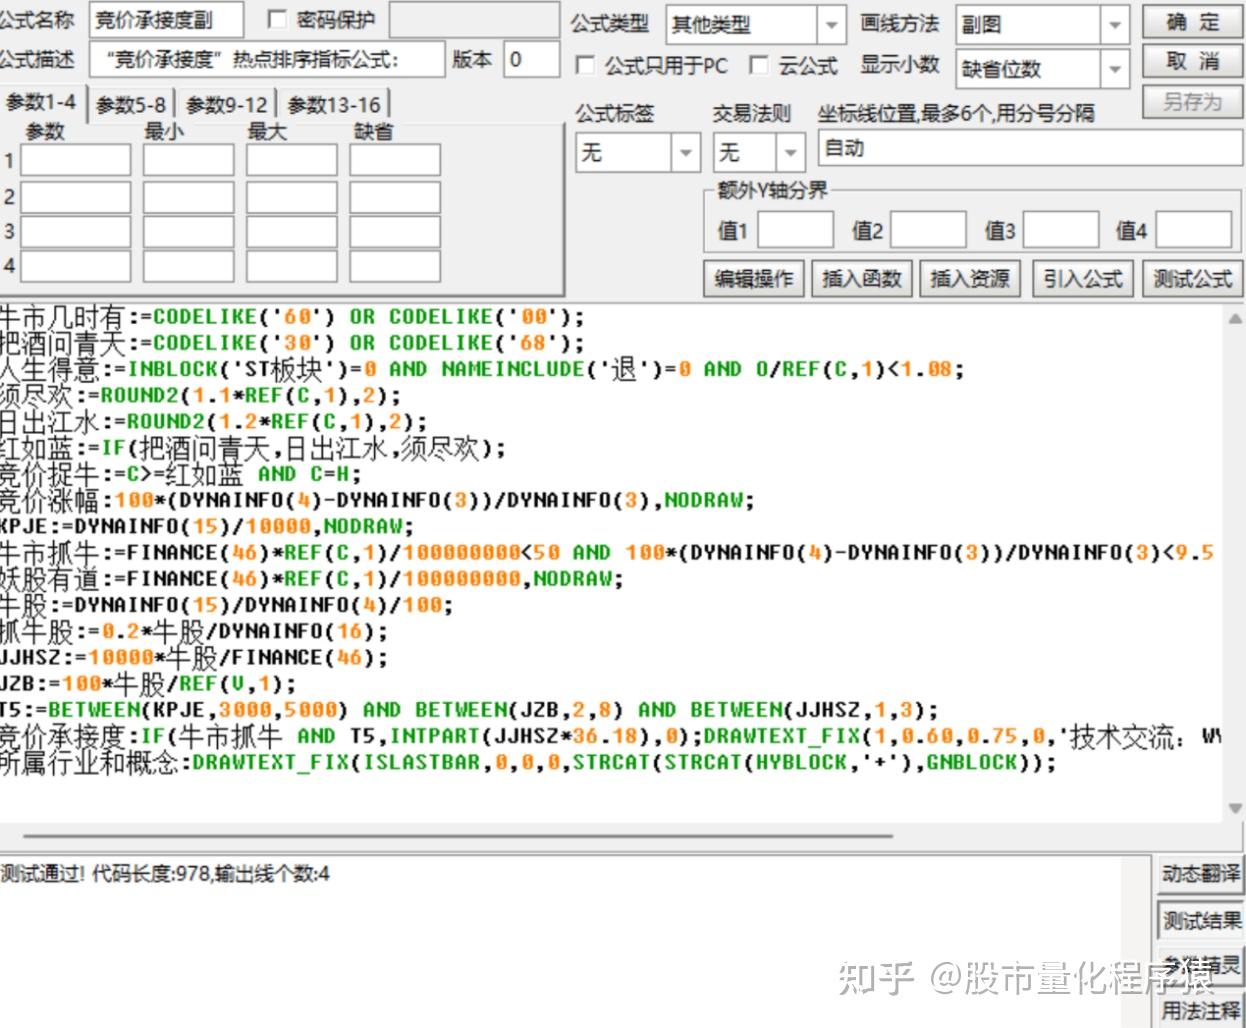Enable 公式只用于PC checkbox
Viewport: 1246px width, 1028px height.
pyautogui.click(x=585, y=65)
